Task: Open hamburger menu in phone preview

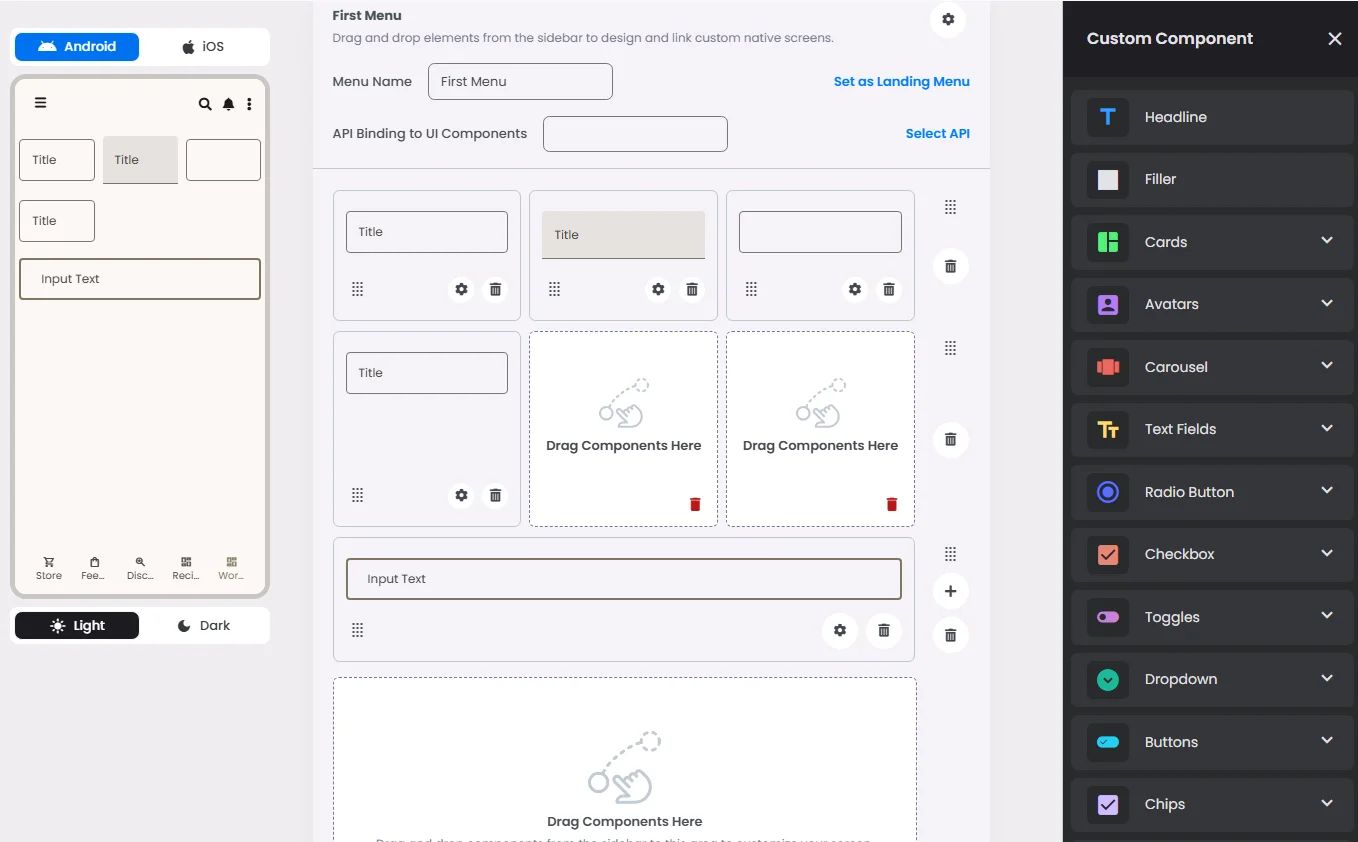Action: [40, 102]
